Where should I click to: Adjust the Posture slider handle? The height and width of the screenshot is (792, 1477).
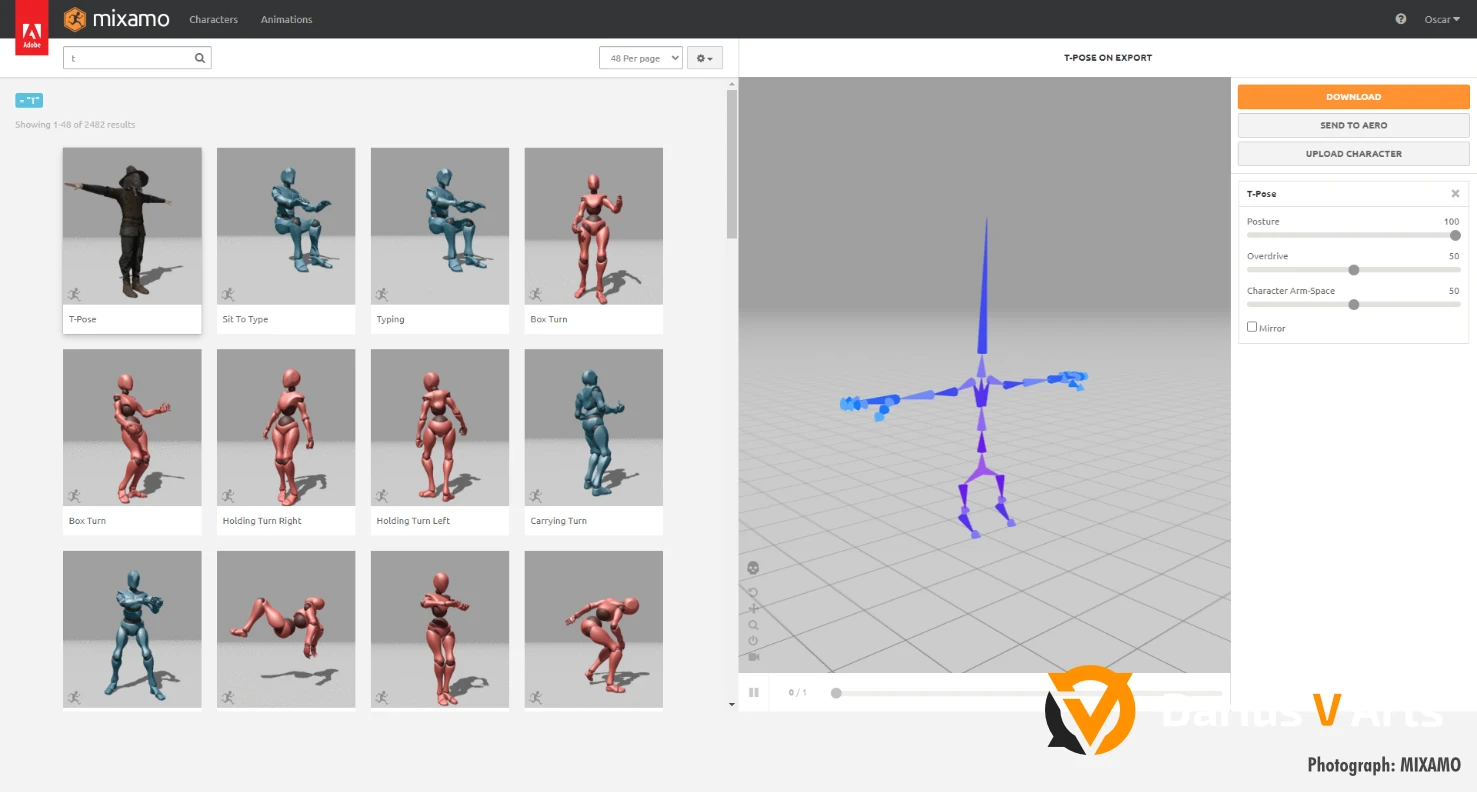[x=1455, y=236]
